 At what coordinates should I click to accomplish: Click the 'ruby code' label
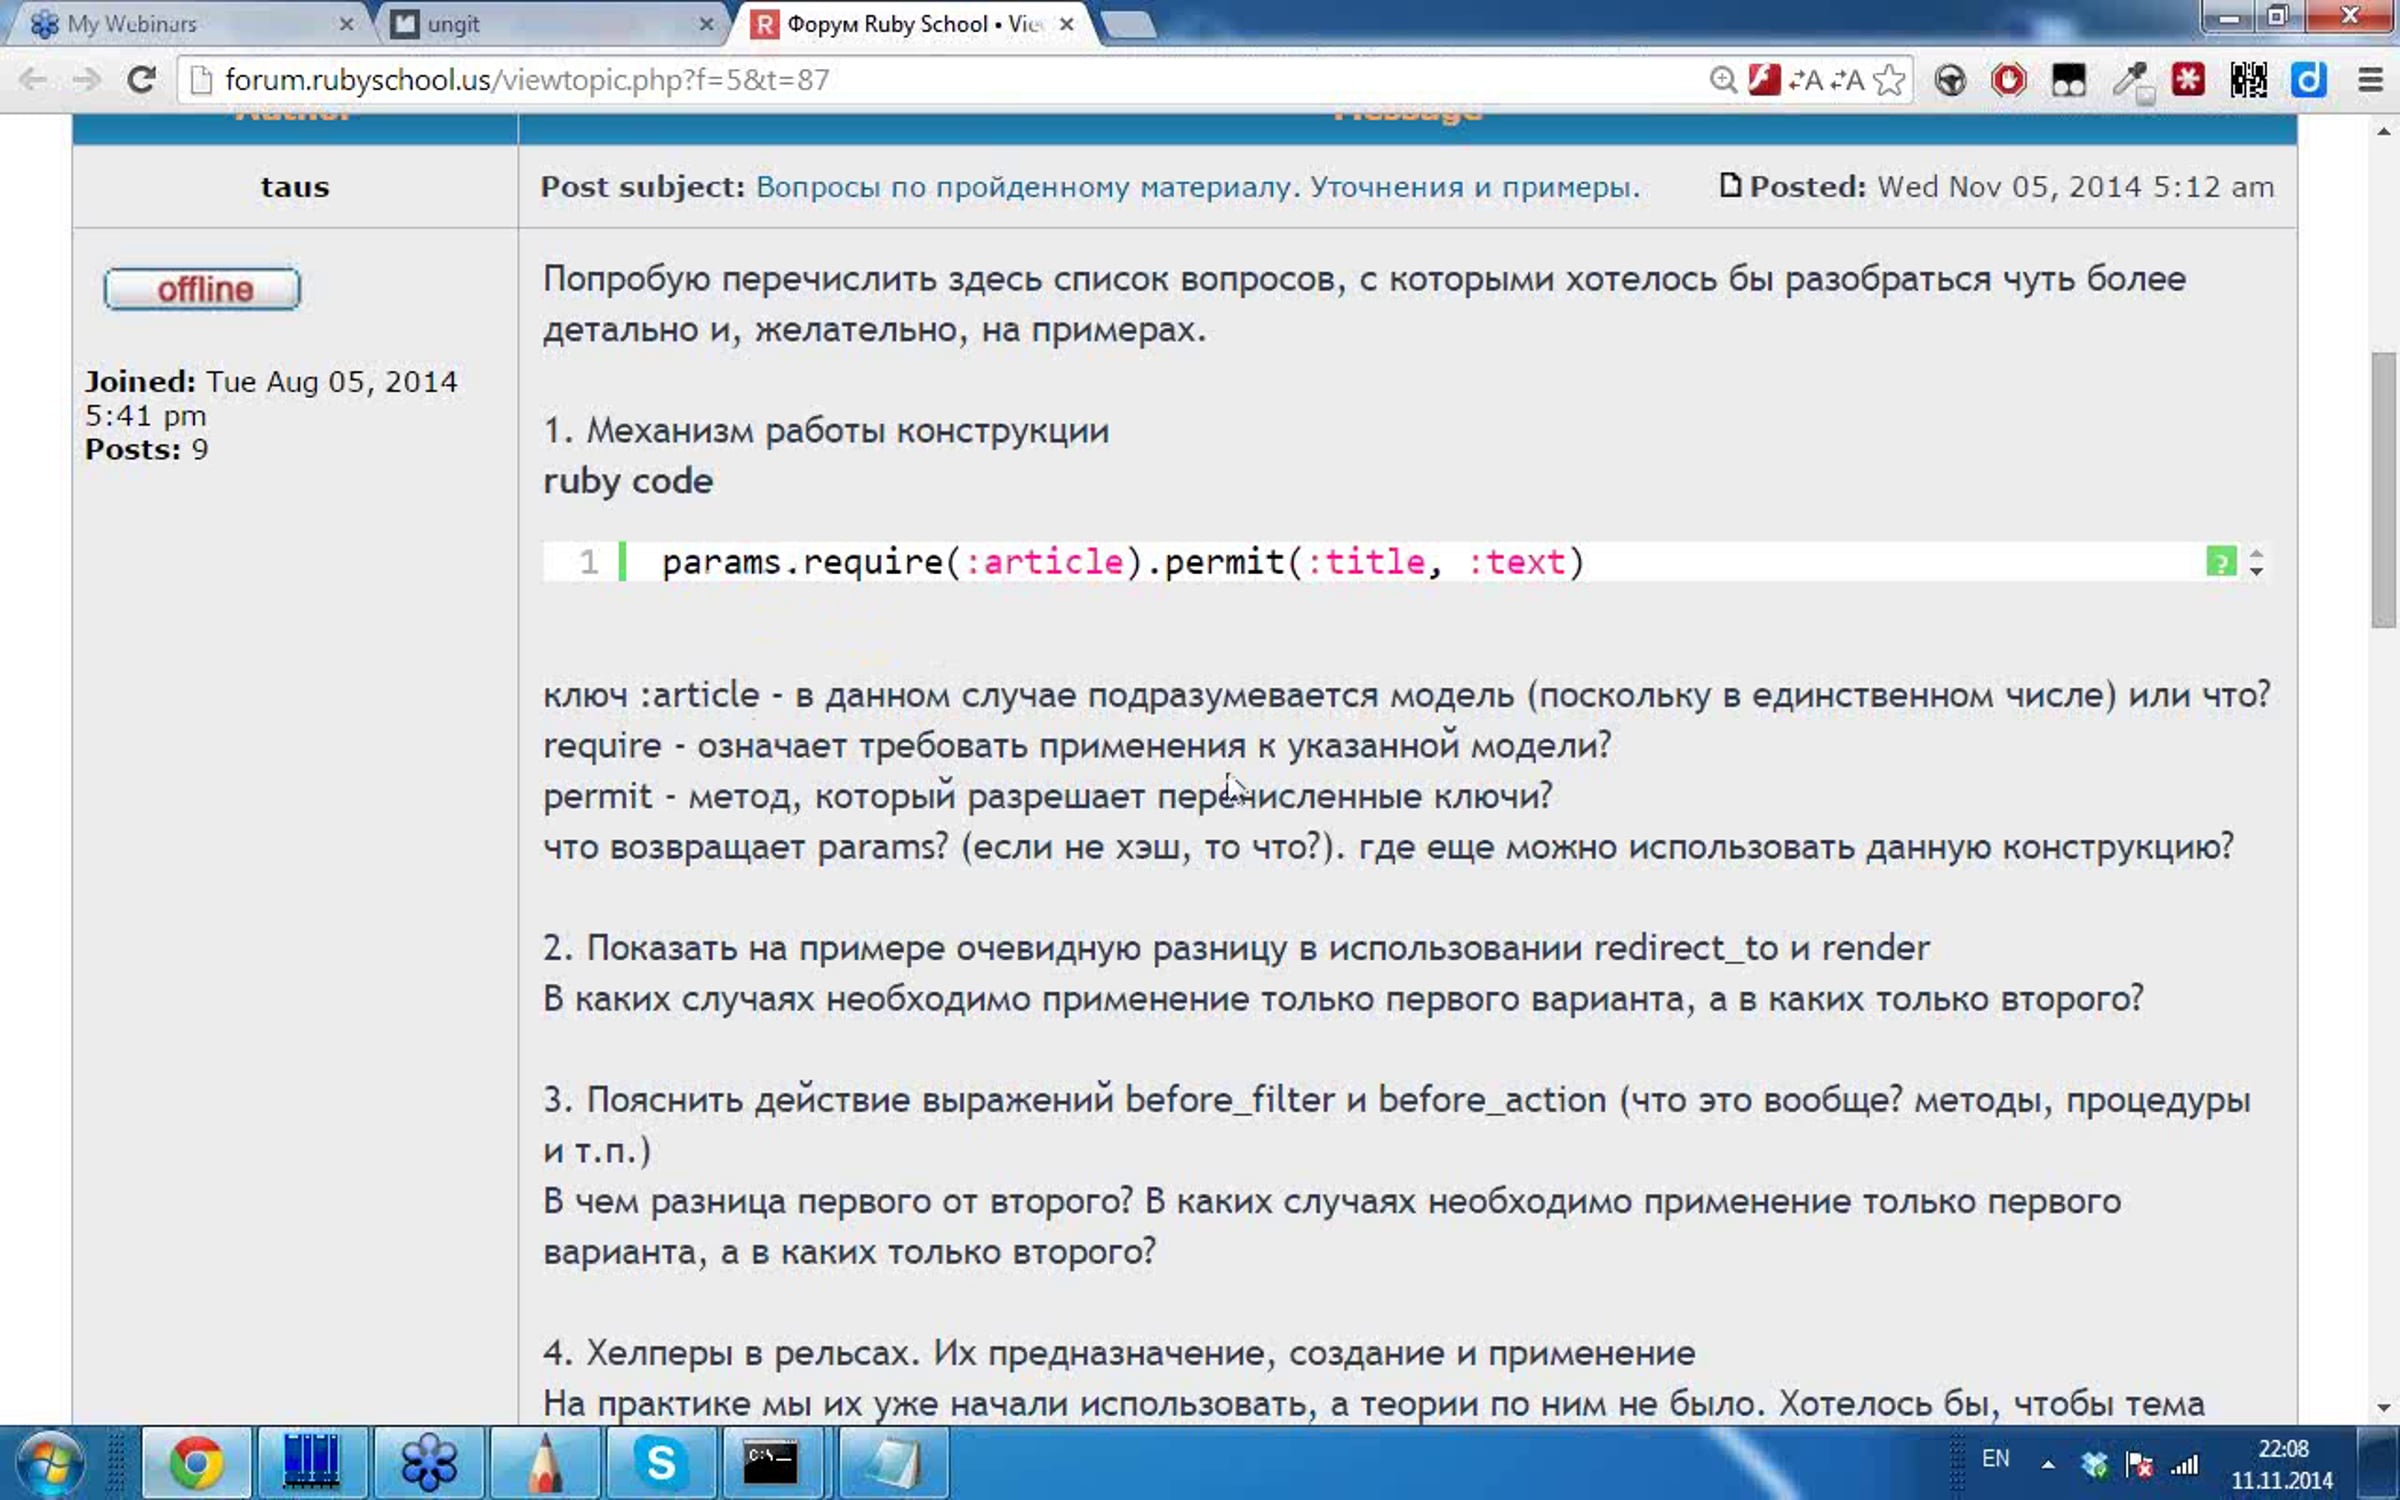tap(628, 481)
